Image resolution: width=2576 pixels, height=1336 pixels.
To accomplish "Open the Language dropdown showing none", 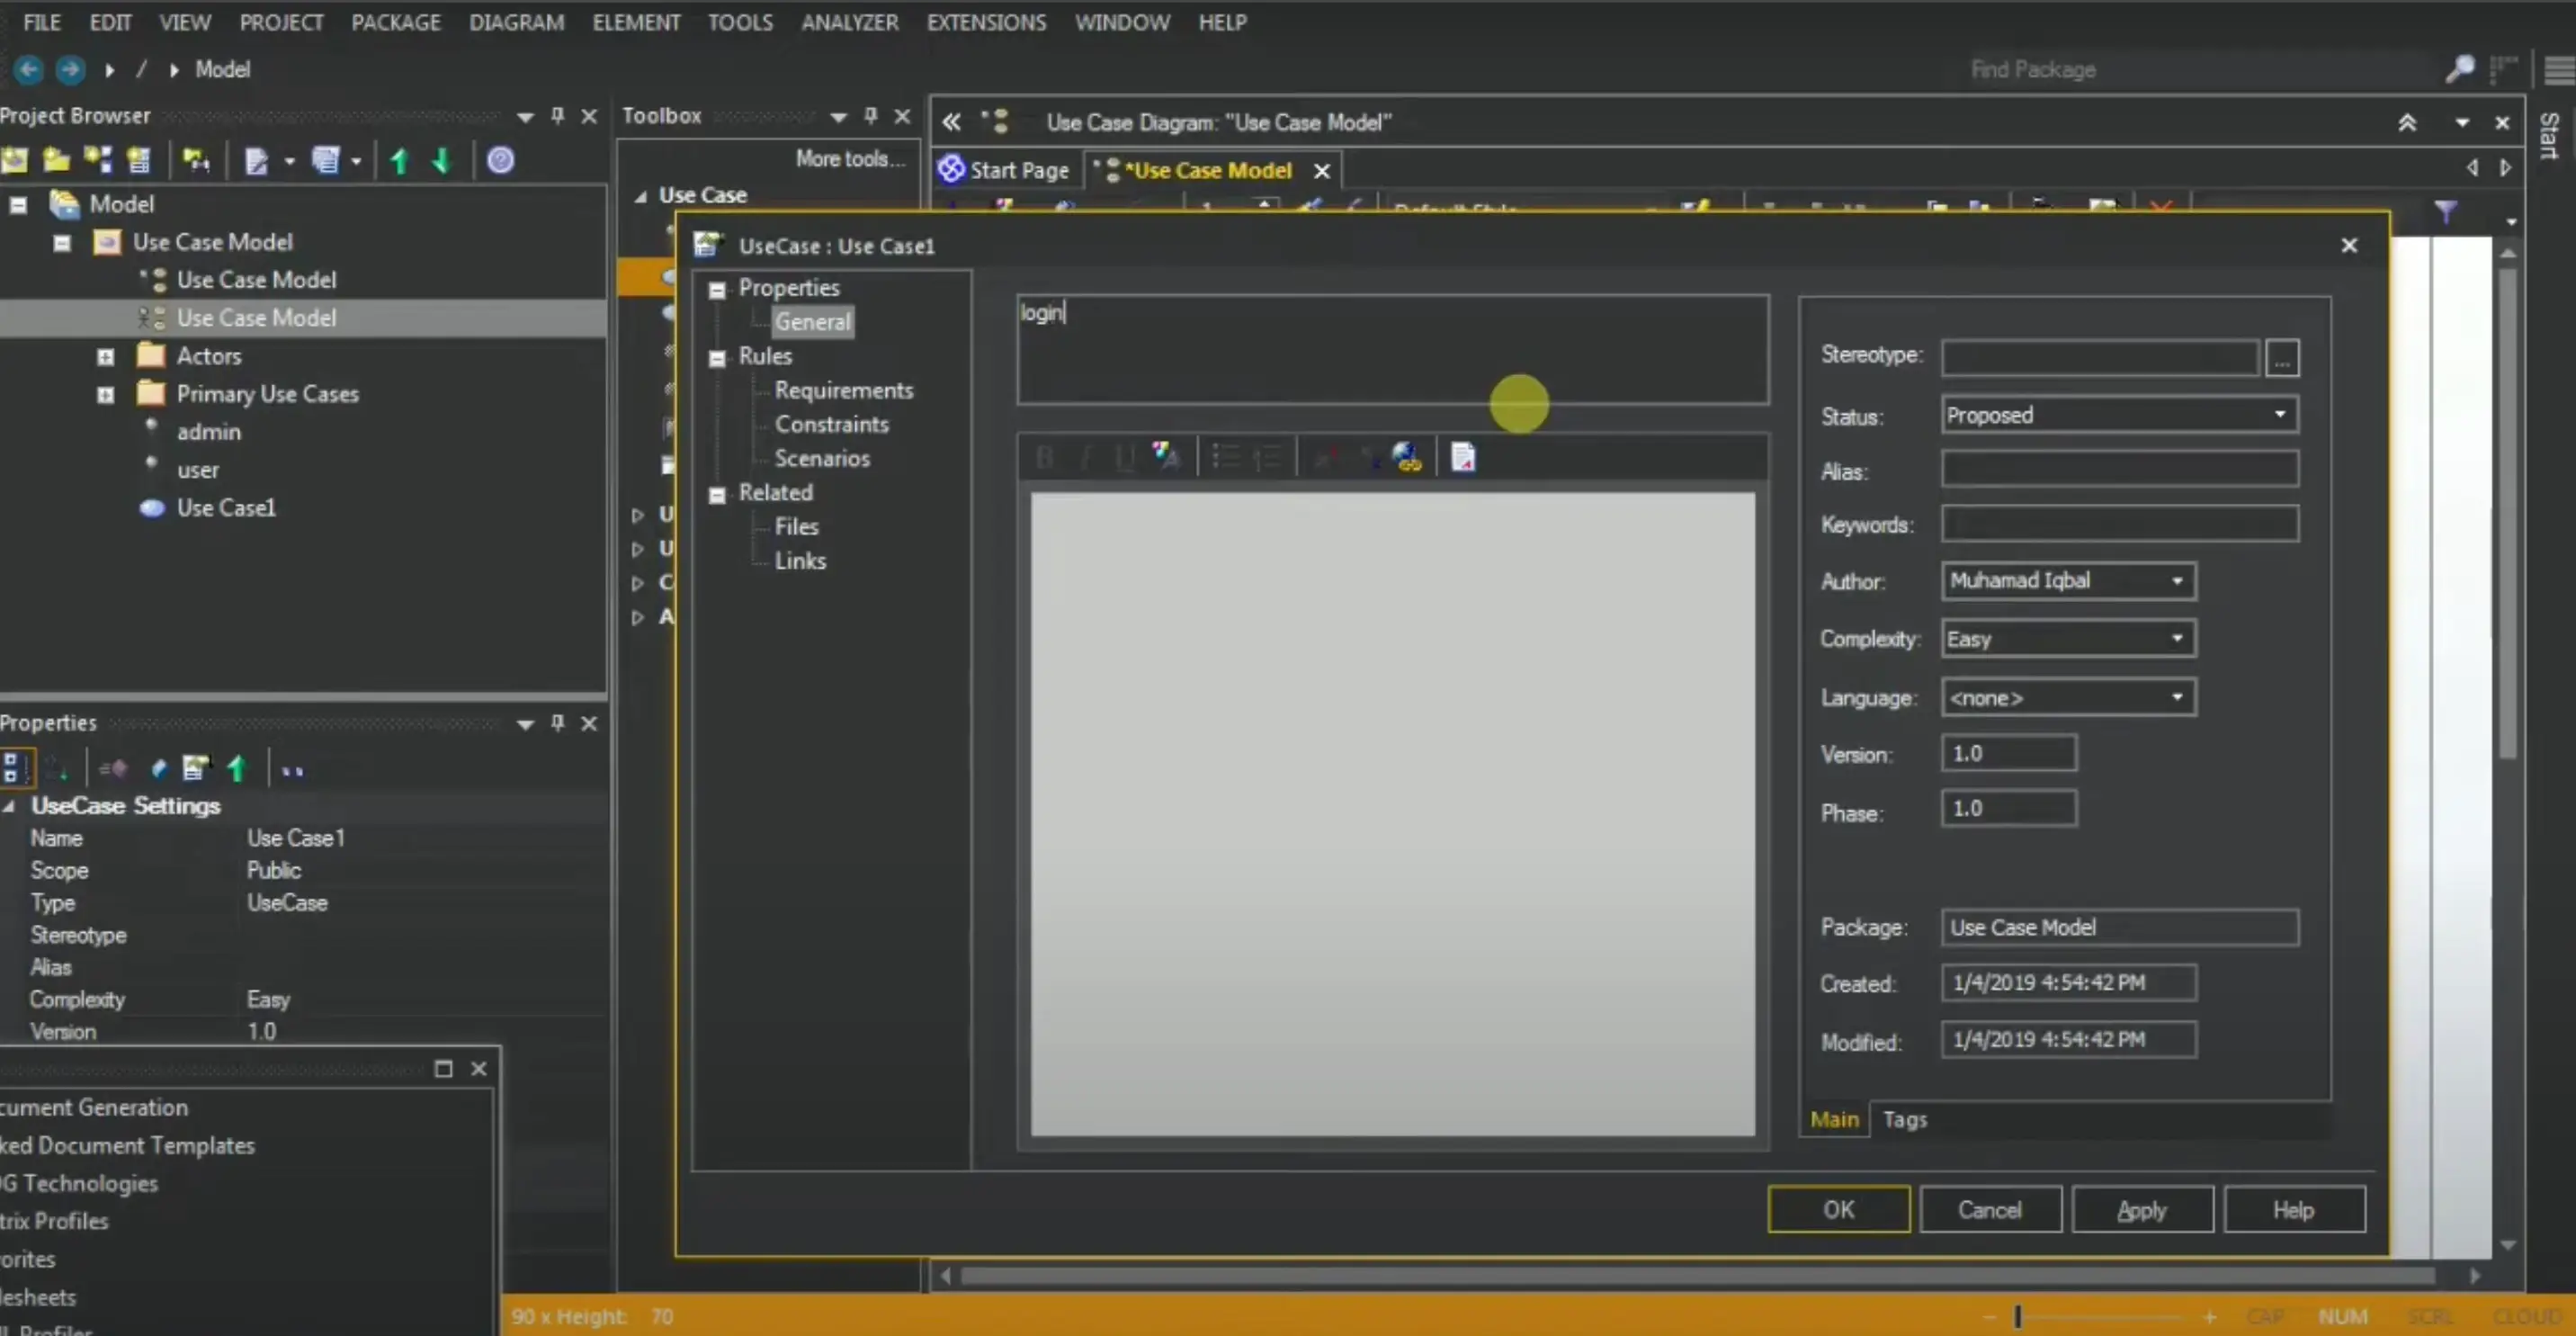I will 2177,697.
